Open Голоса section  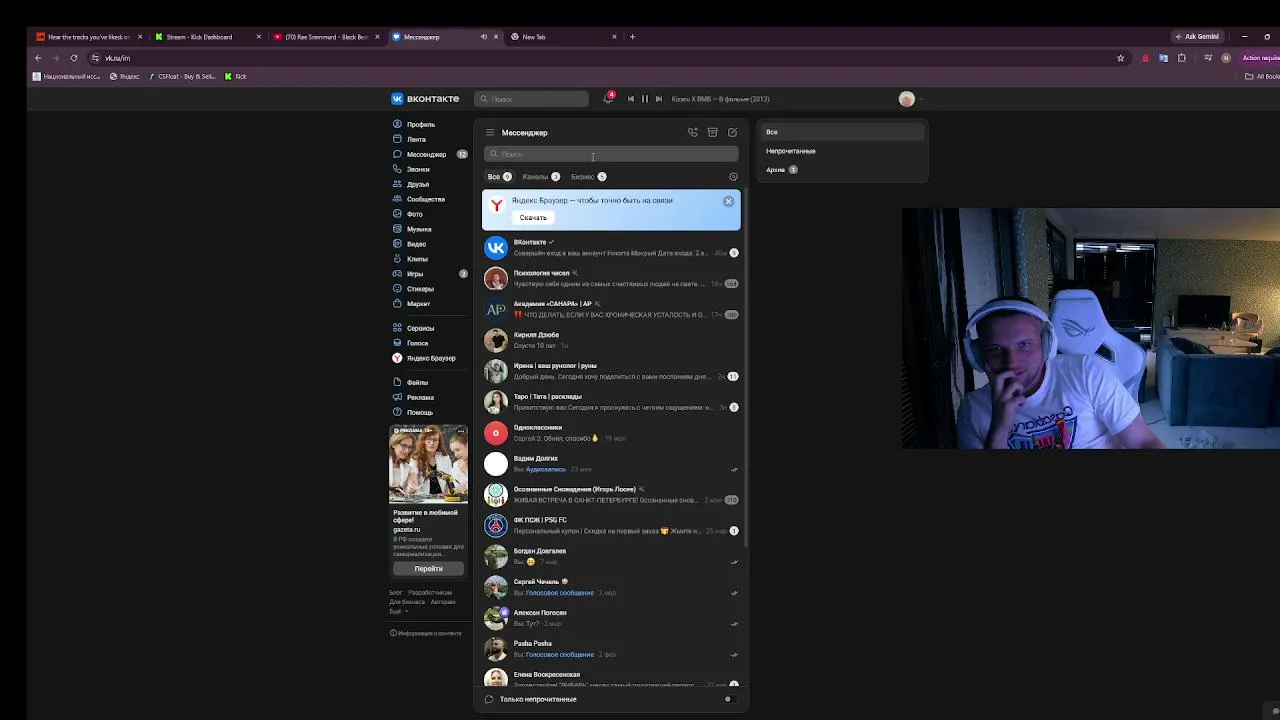coord(417,344)
